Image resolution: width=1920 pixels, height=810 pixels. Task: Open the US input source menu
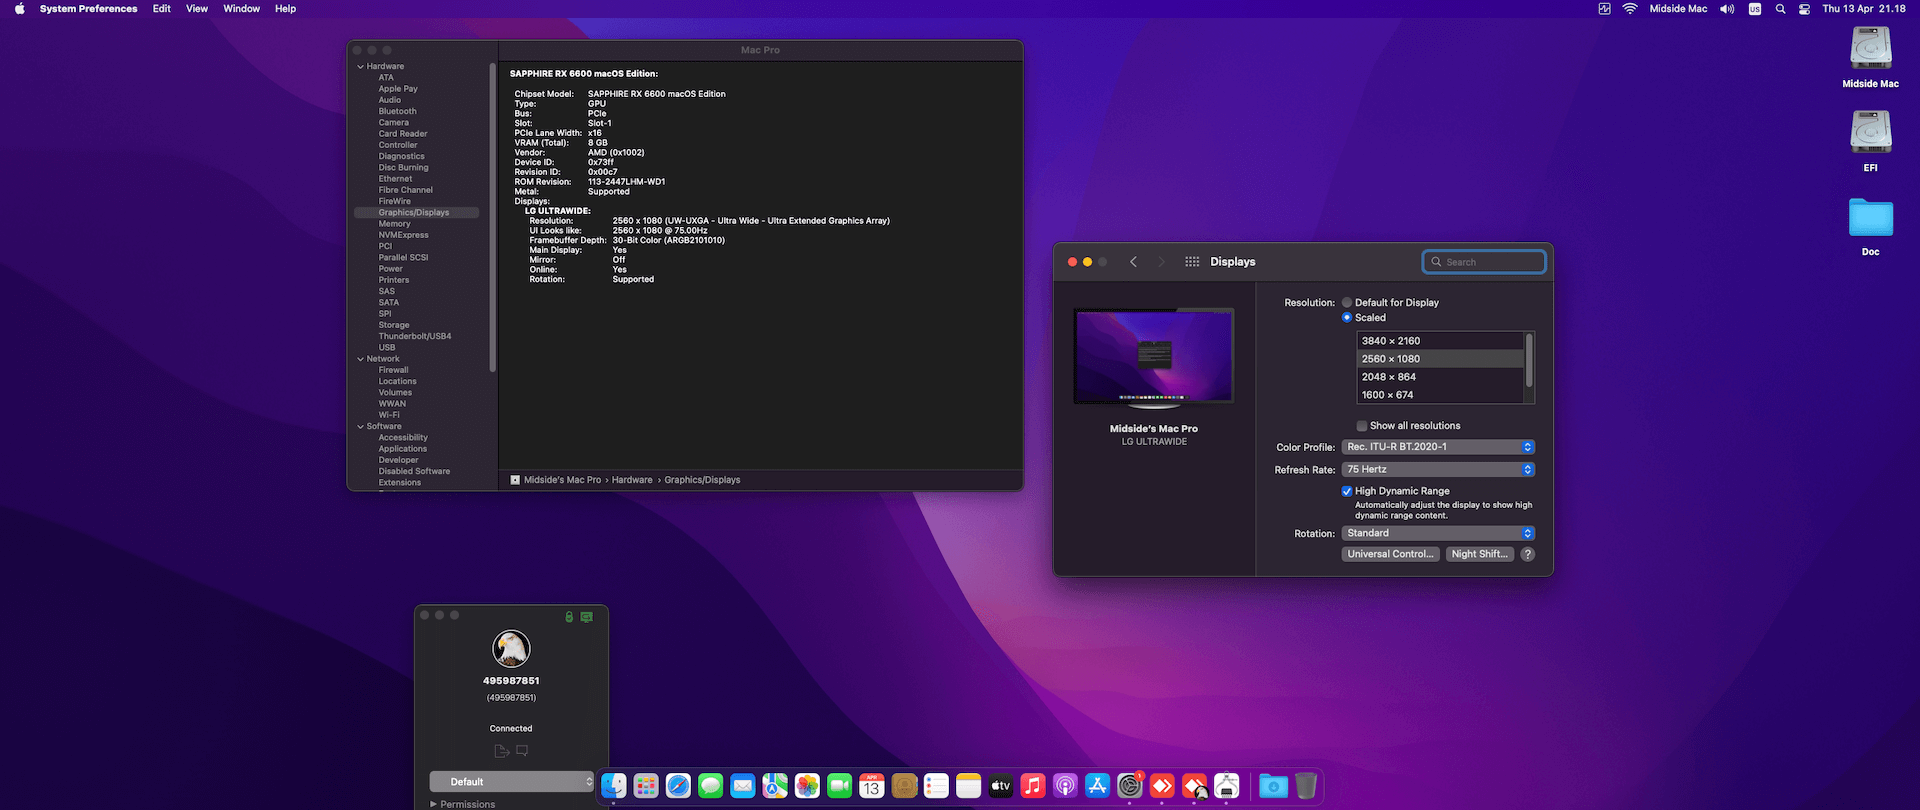pyautogui.click(x=1755, y=9)
